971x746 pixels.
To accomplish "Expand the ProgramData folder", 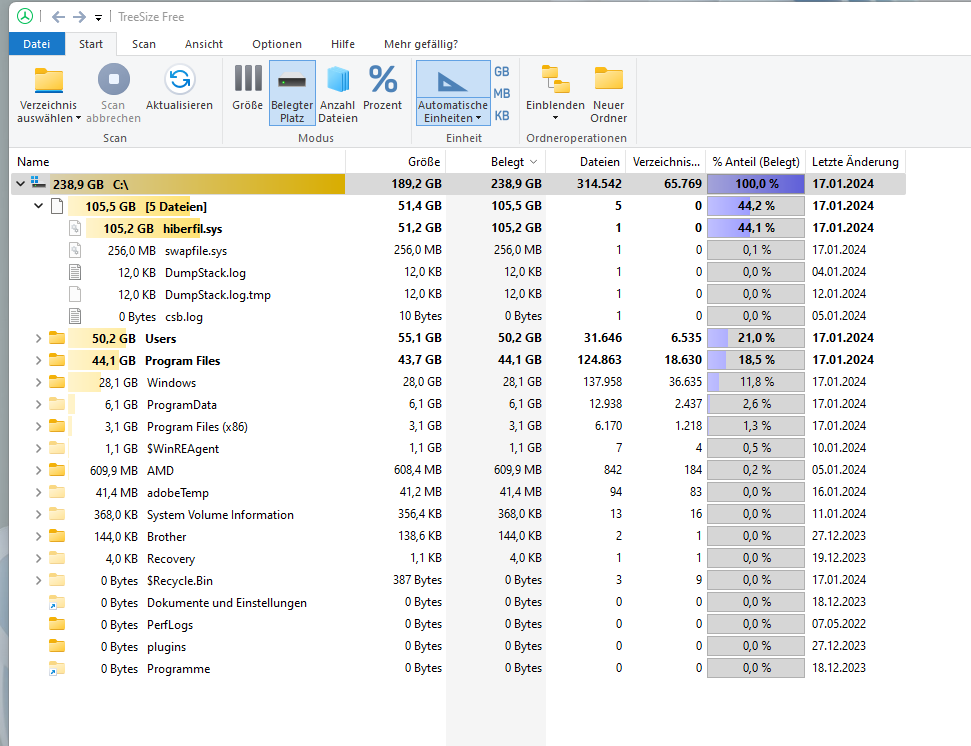I will point(38,404).
